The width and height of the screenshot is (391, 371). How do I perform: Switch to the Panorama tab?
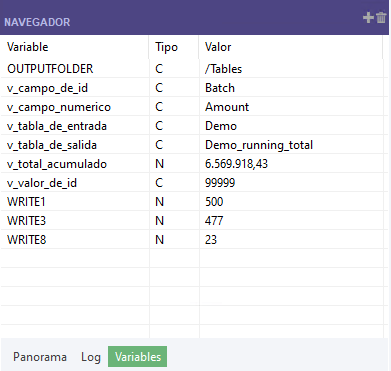coord(40,357)
